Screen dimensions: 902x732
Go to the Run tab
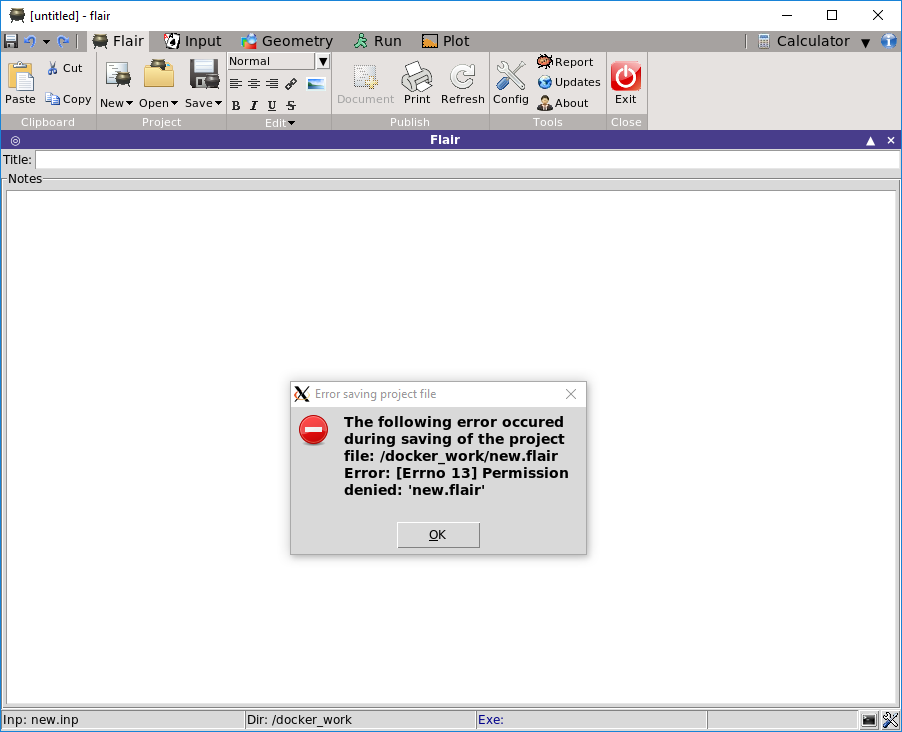coord(377,41)
